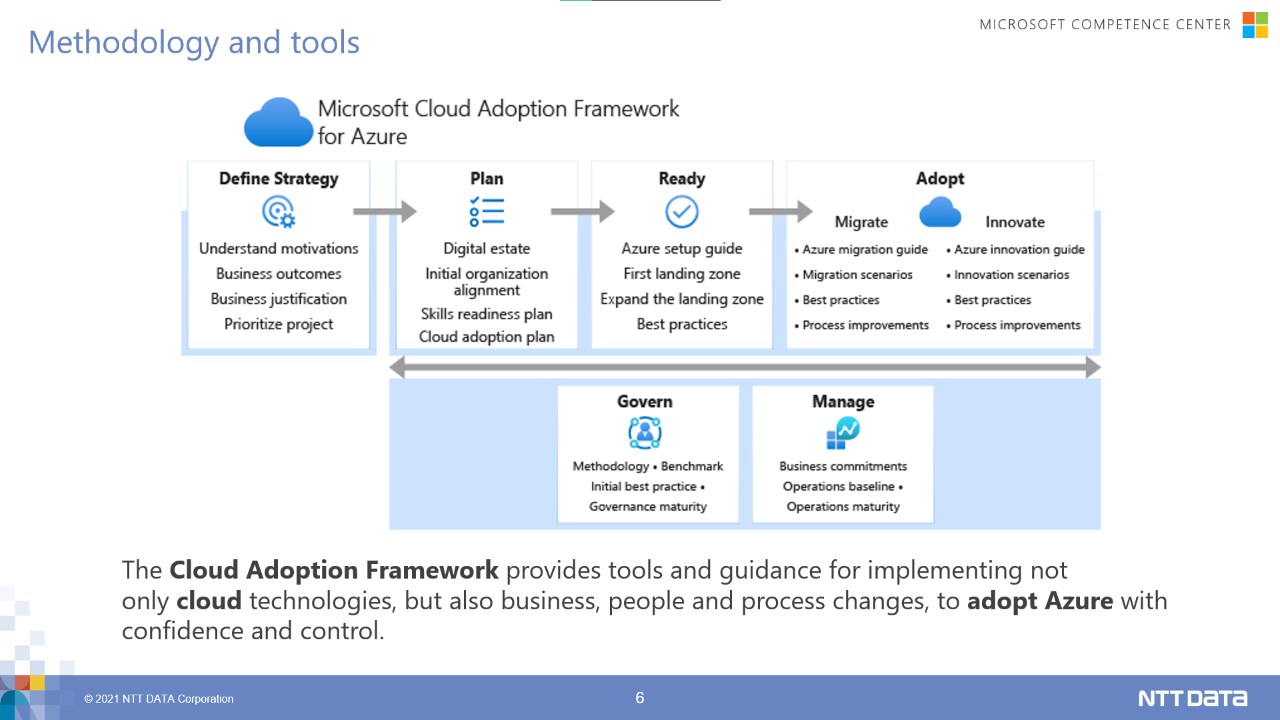Click the arrow between Define Strategy and Plan

click(385, 211)
